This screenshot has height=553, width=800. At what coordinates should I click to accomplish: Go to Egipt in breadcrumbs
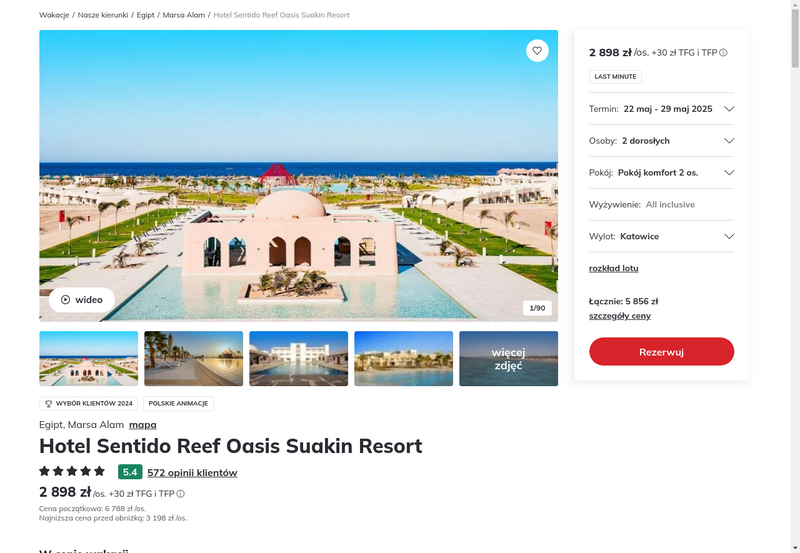145,15
